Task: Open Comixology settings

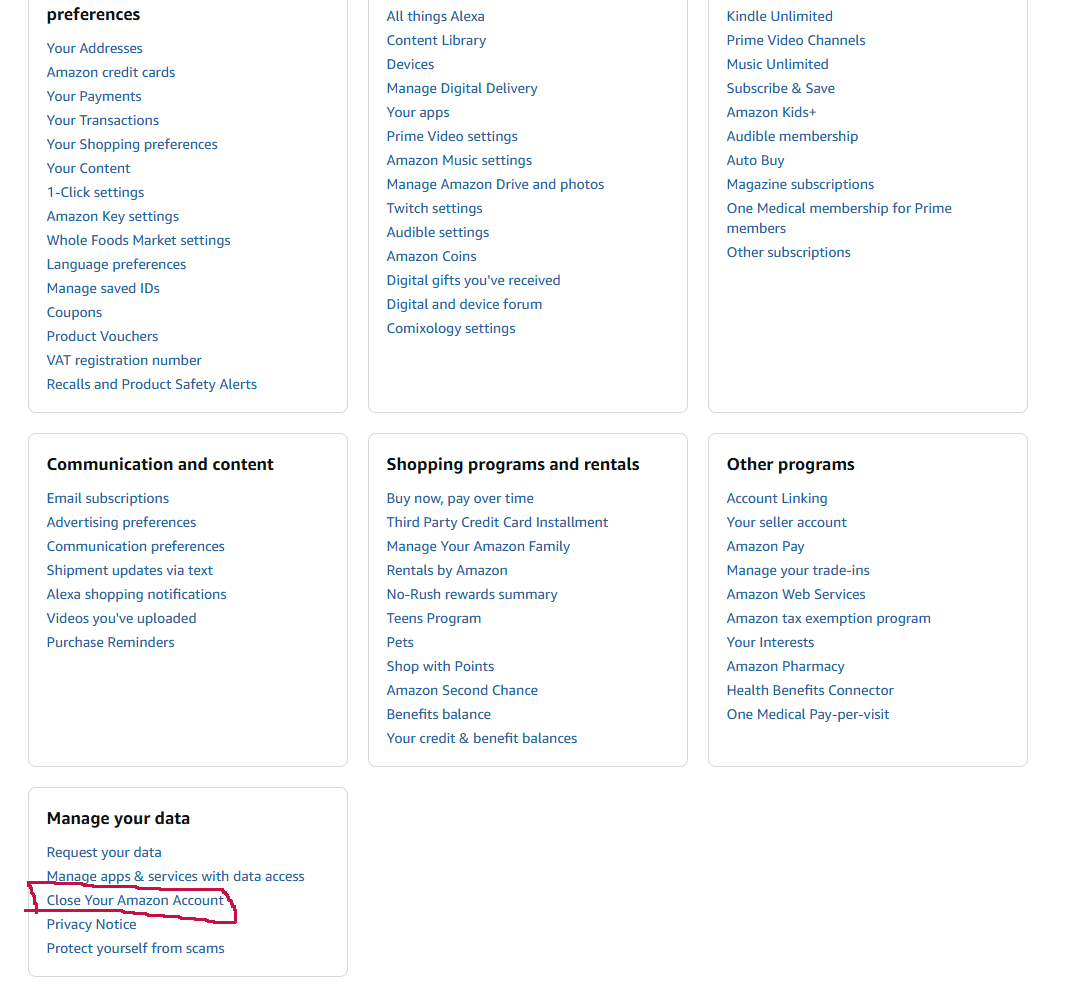Action: point(451,328)
